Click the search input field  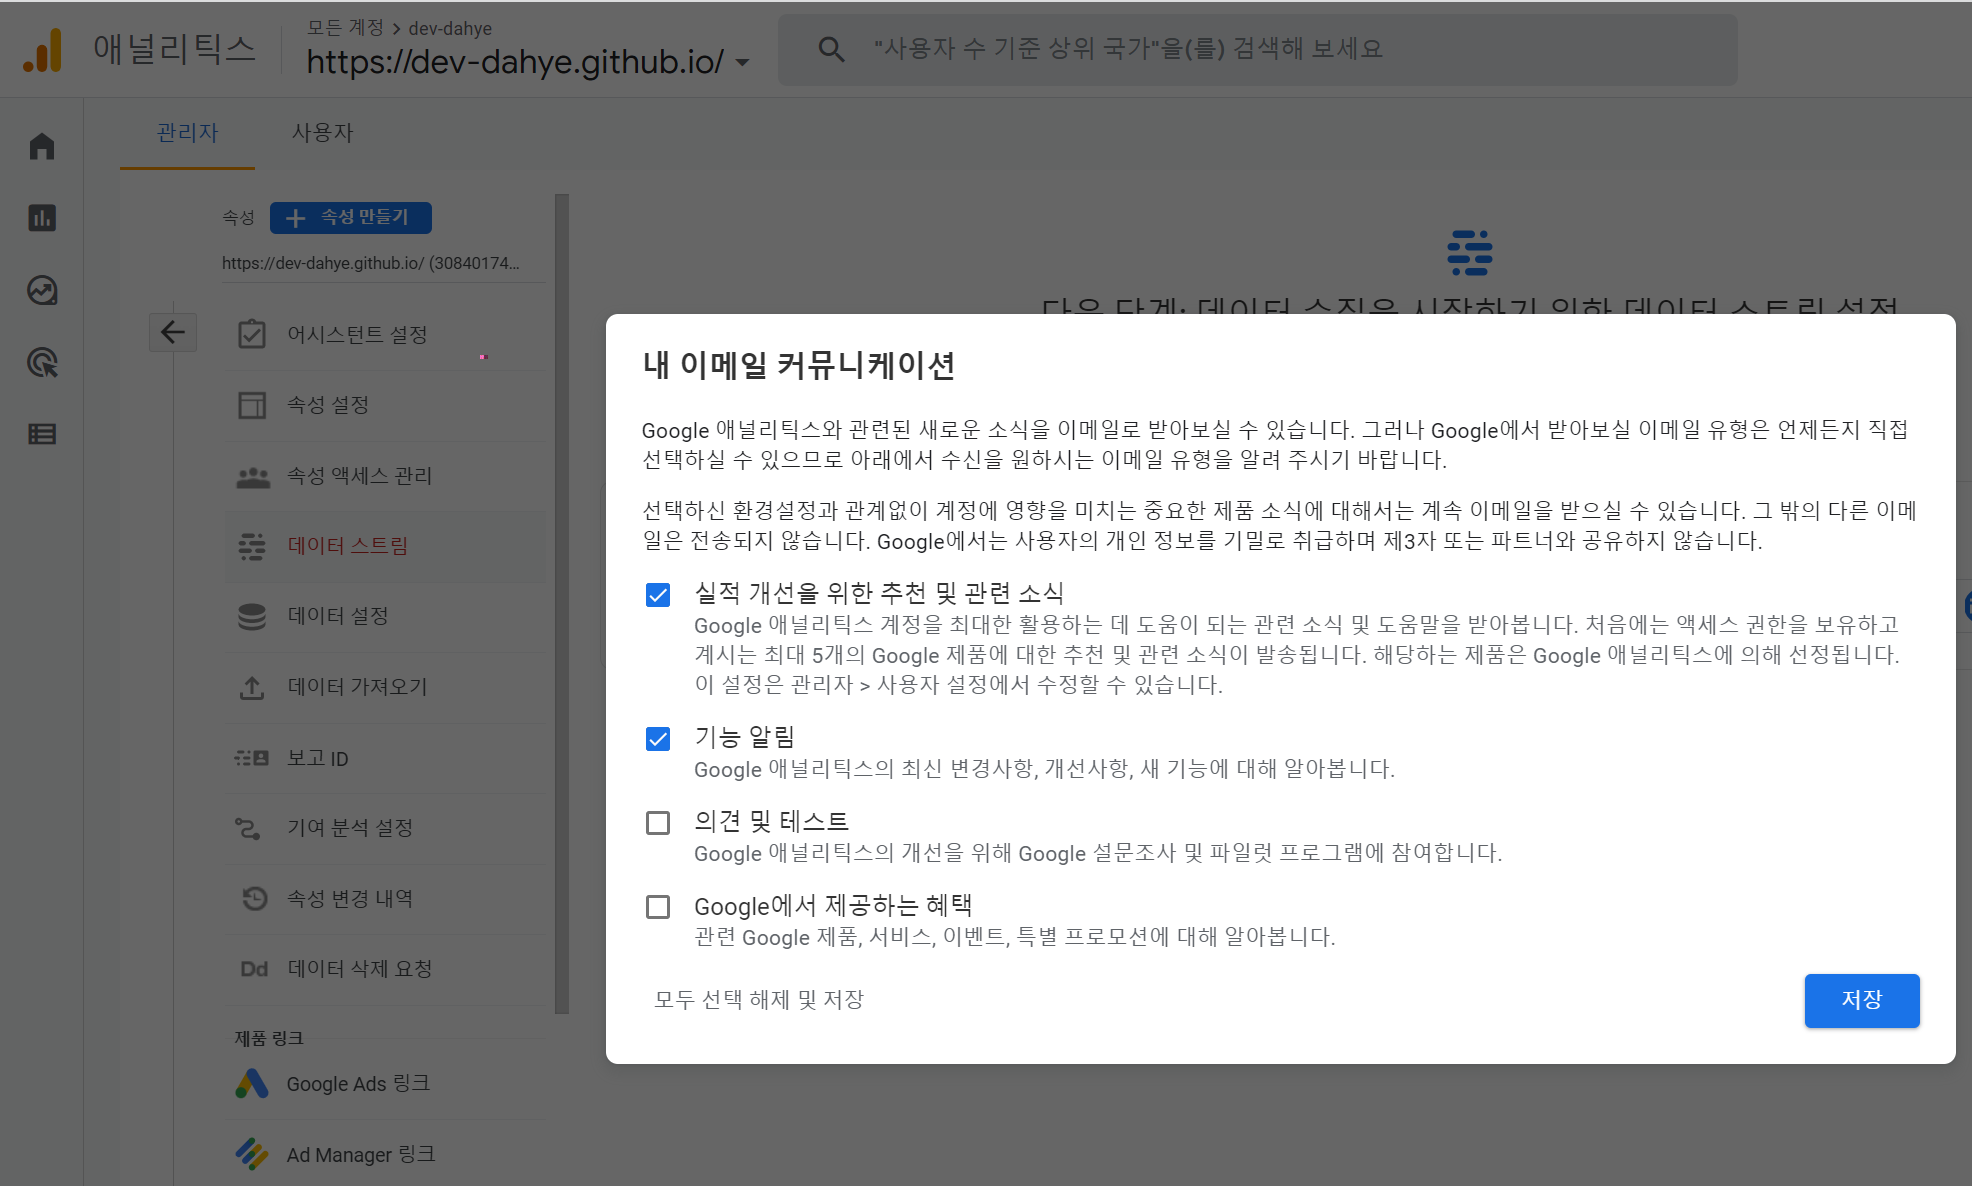pyautogui.click(x=1257, y=49)
